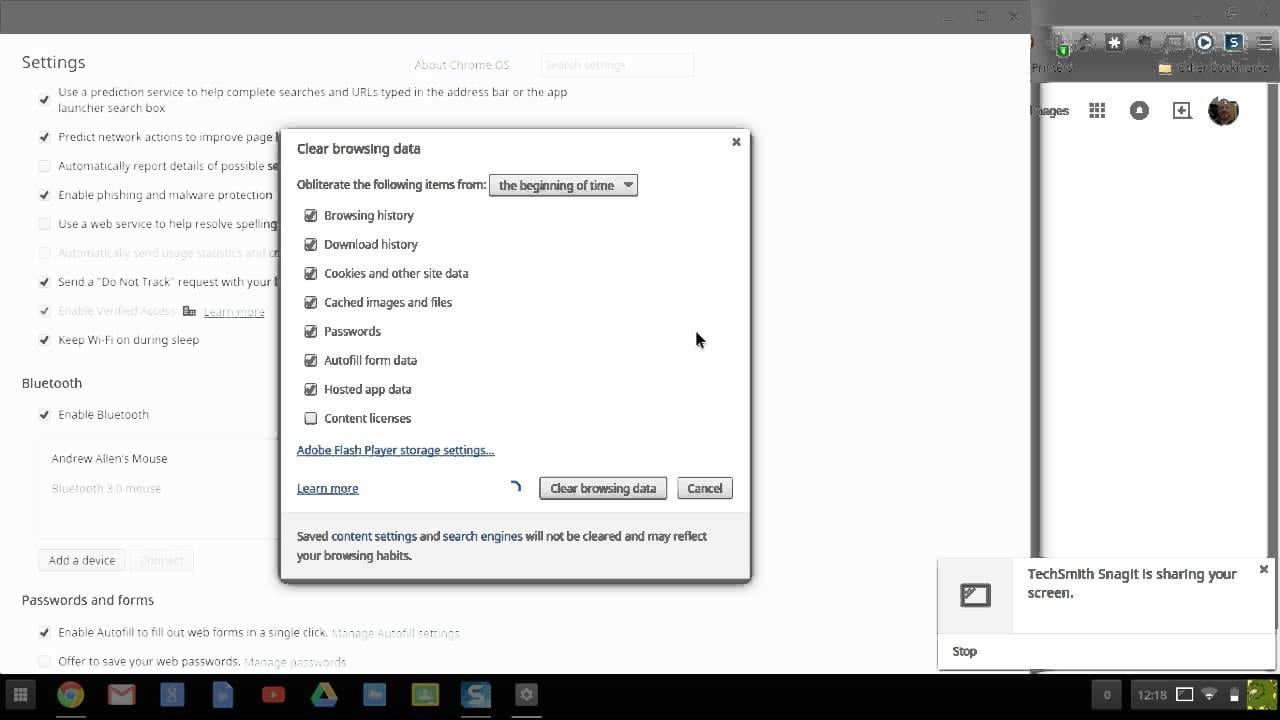Check the Content licenses box
The width and height of the screenshot is (1280, 720).
[x=310, y=419]
